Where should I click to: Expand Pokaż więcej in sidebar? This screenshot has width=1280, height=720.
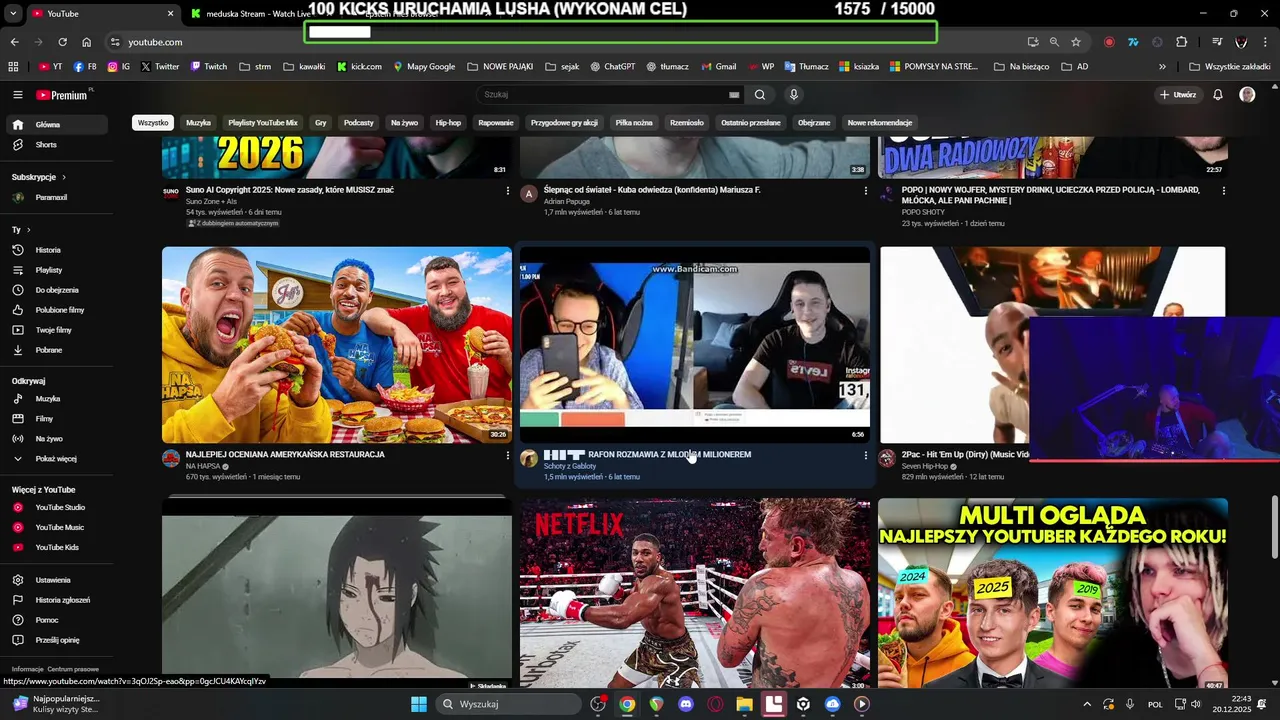[x=54, y=459]
